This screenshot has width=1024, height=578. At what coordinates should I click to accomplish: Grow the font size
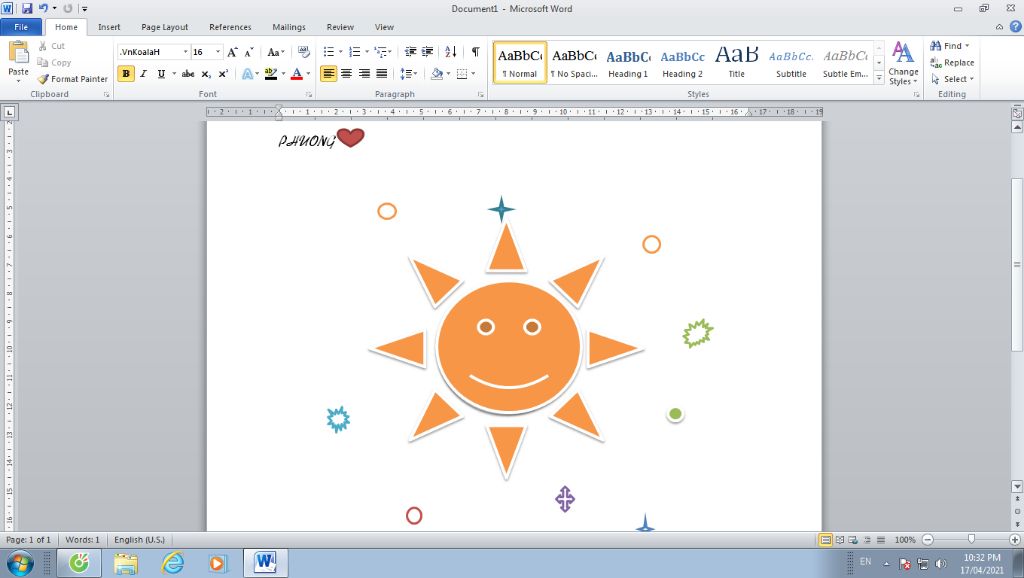pos(232,52)
